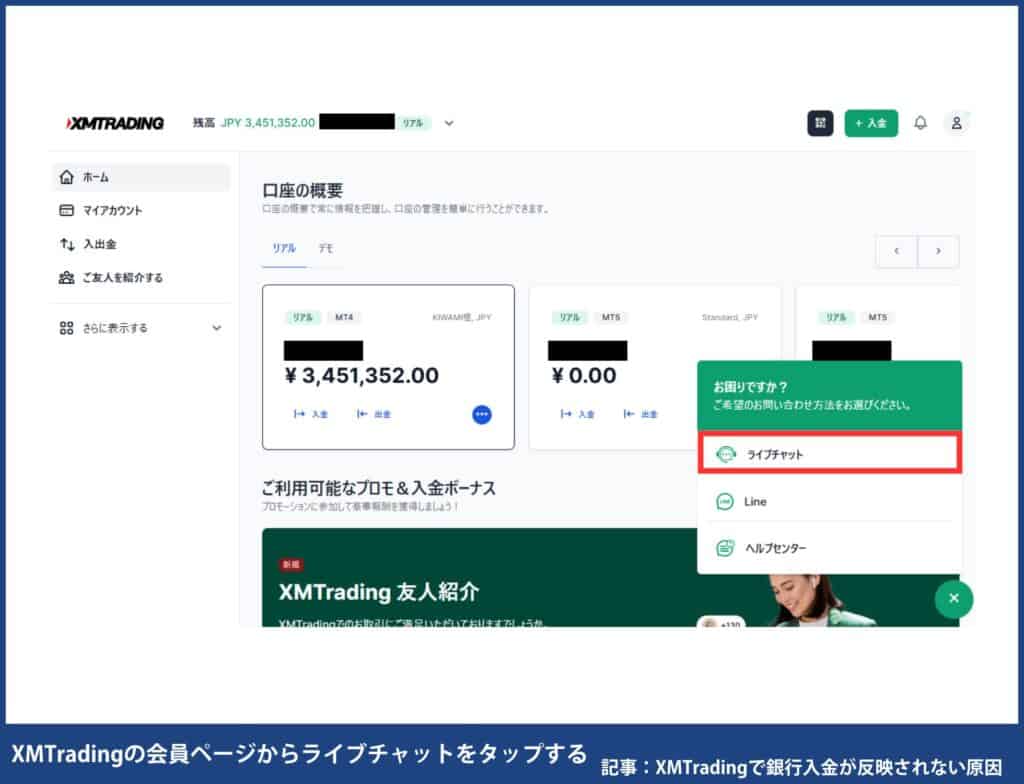Click 出金 on the MT4 KIWAMI account card
1024x784 pixels.
pos(374,414)
